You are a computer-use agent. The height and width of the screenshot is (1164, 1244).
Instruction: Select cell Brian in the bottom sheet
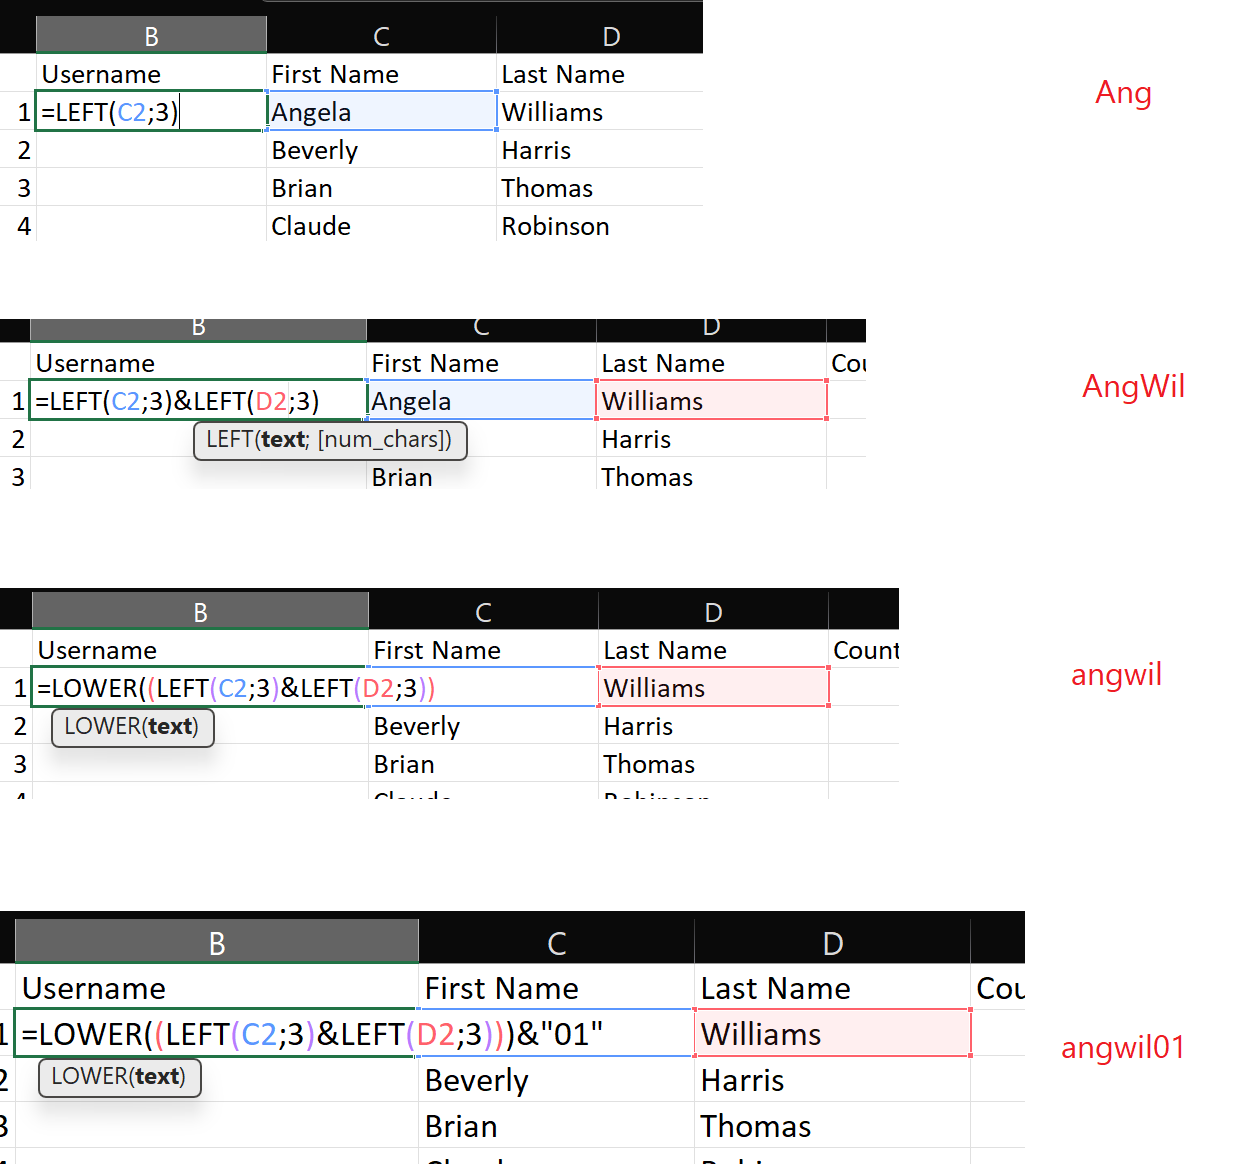[556, 1125]
